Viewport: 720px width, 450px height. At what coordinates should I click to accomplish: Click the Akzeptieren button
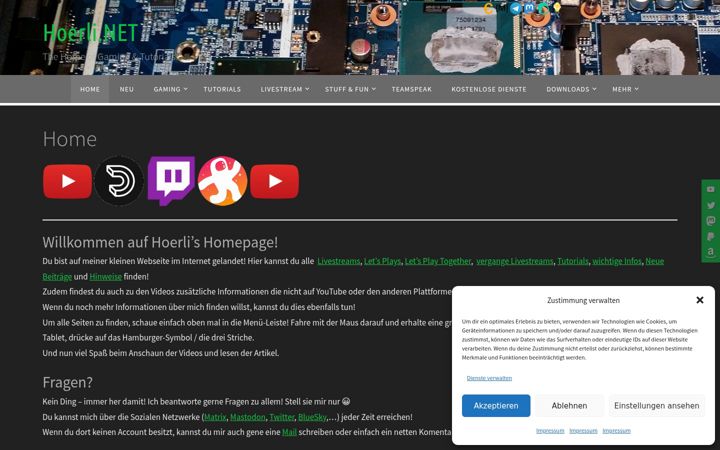[496, 406]
